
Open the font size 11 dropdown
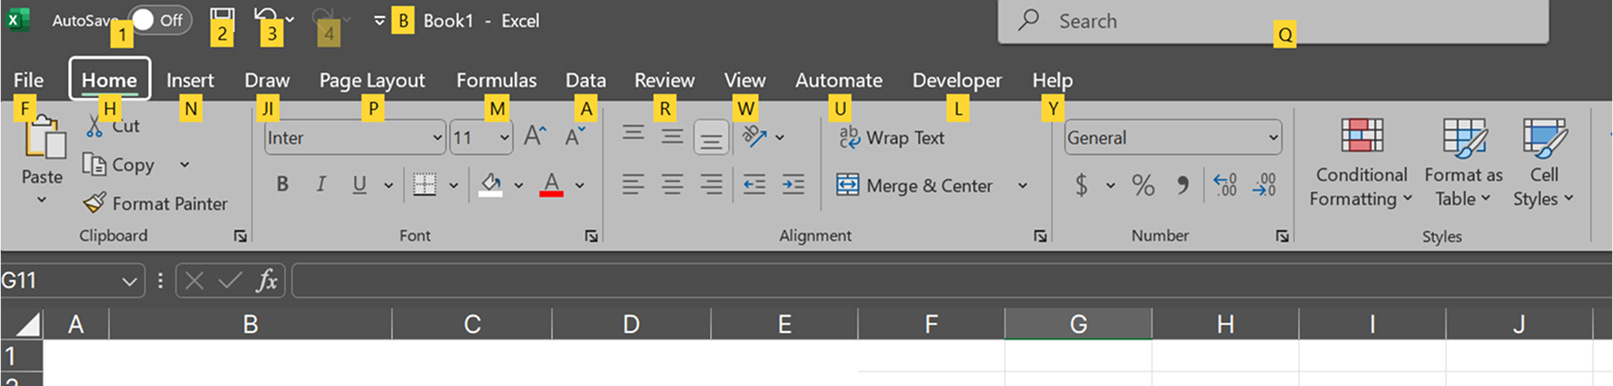504,138
